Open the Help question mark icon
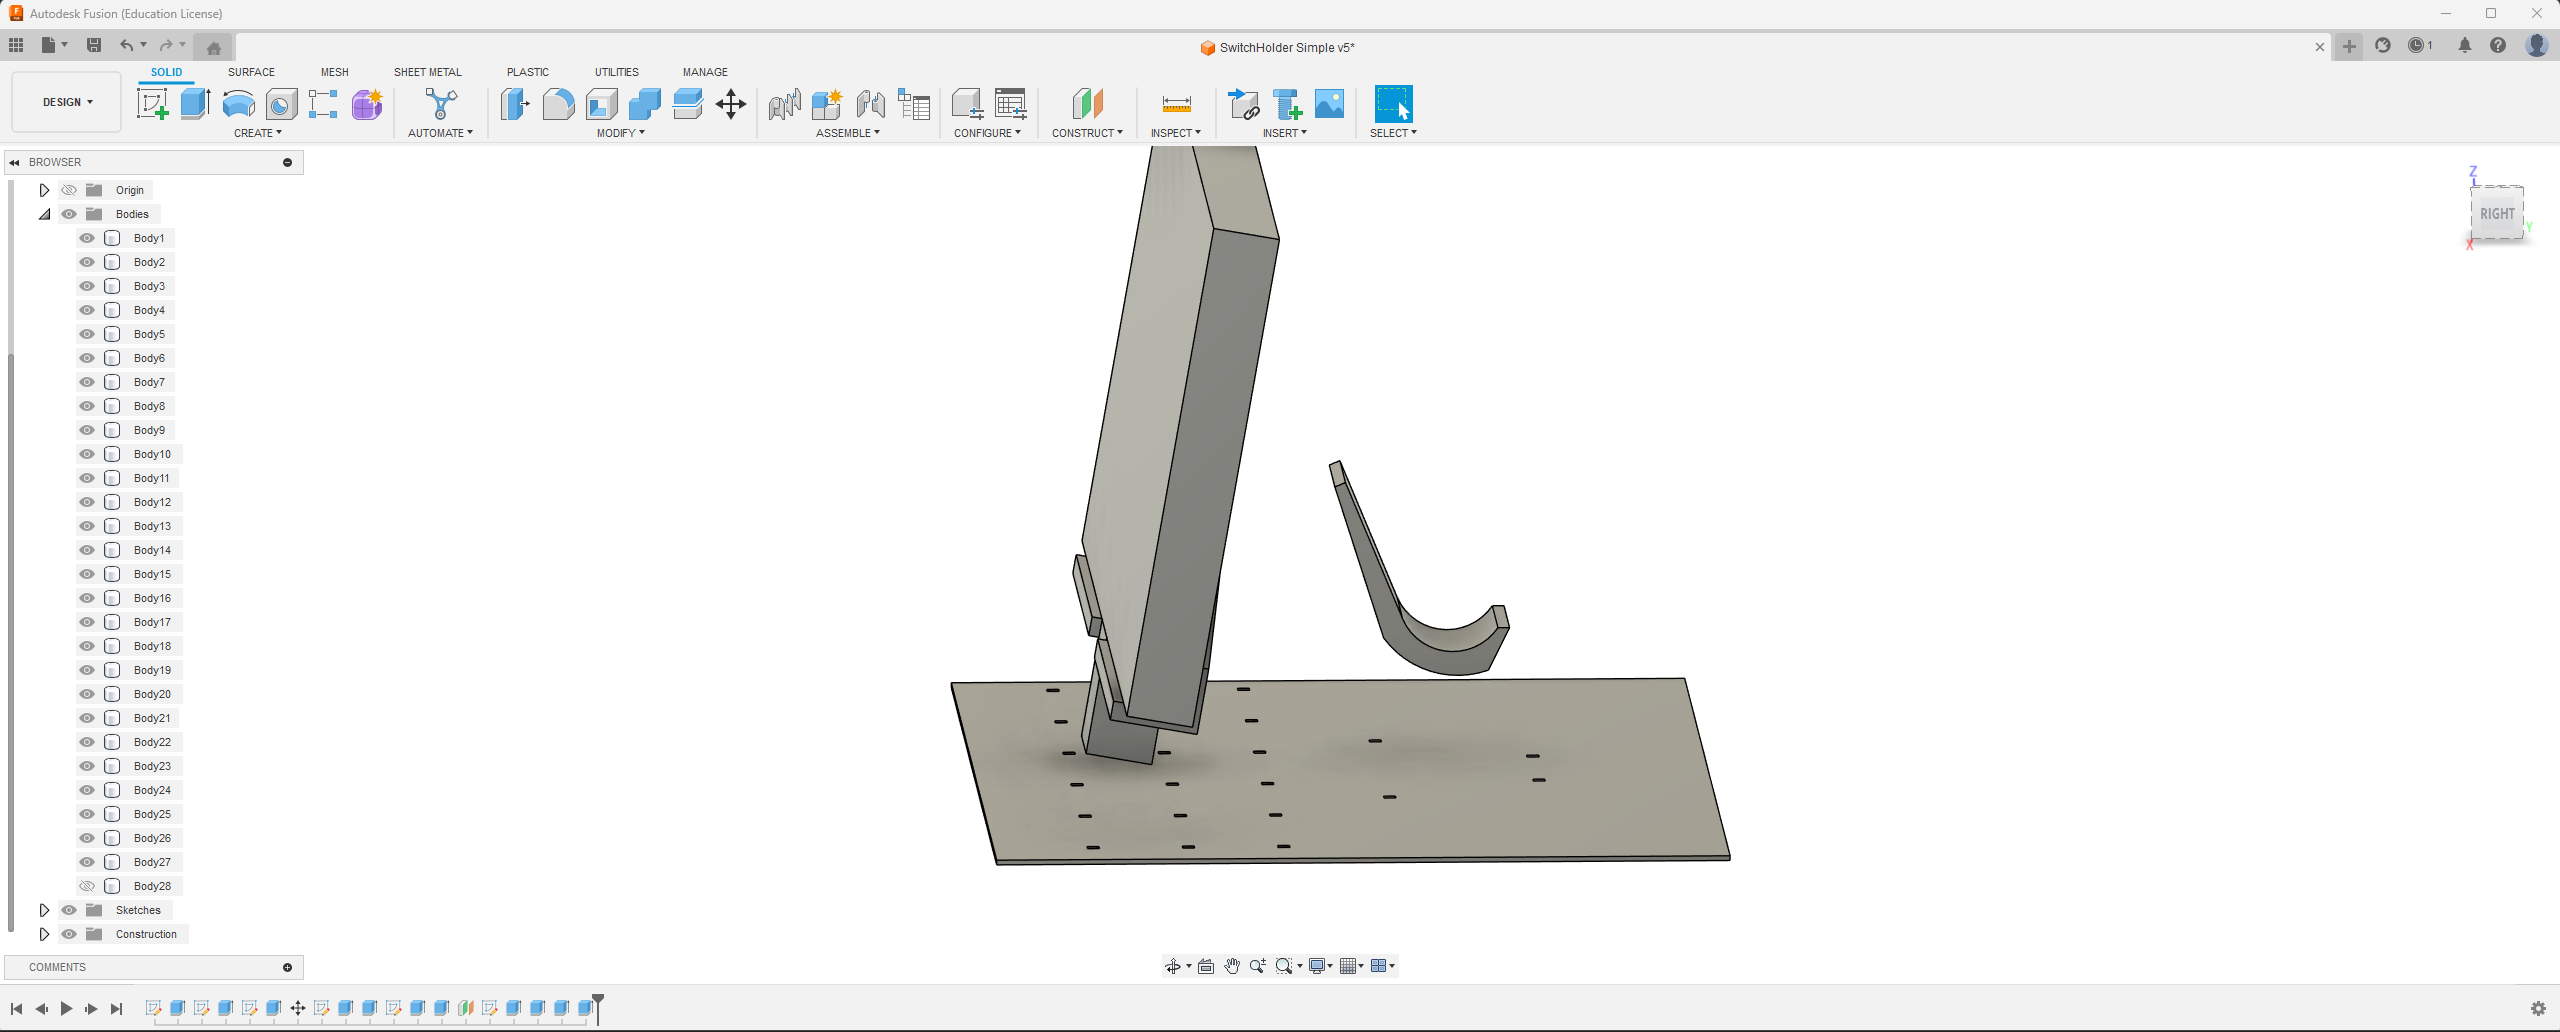The height and width of the screenshot is (1032, 2560). click(2498, 45)
